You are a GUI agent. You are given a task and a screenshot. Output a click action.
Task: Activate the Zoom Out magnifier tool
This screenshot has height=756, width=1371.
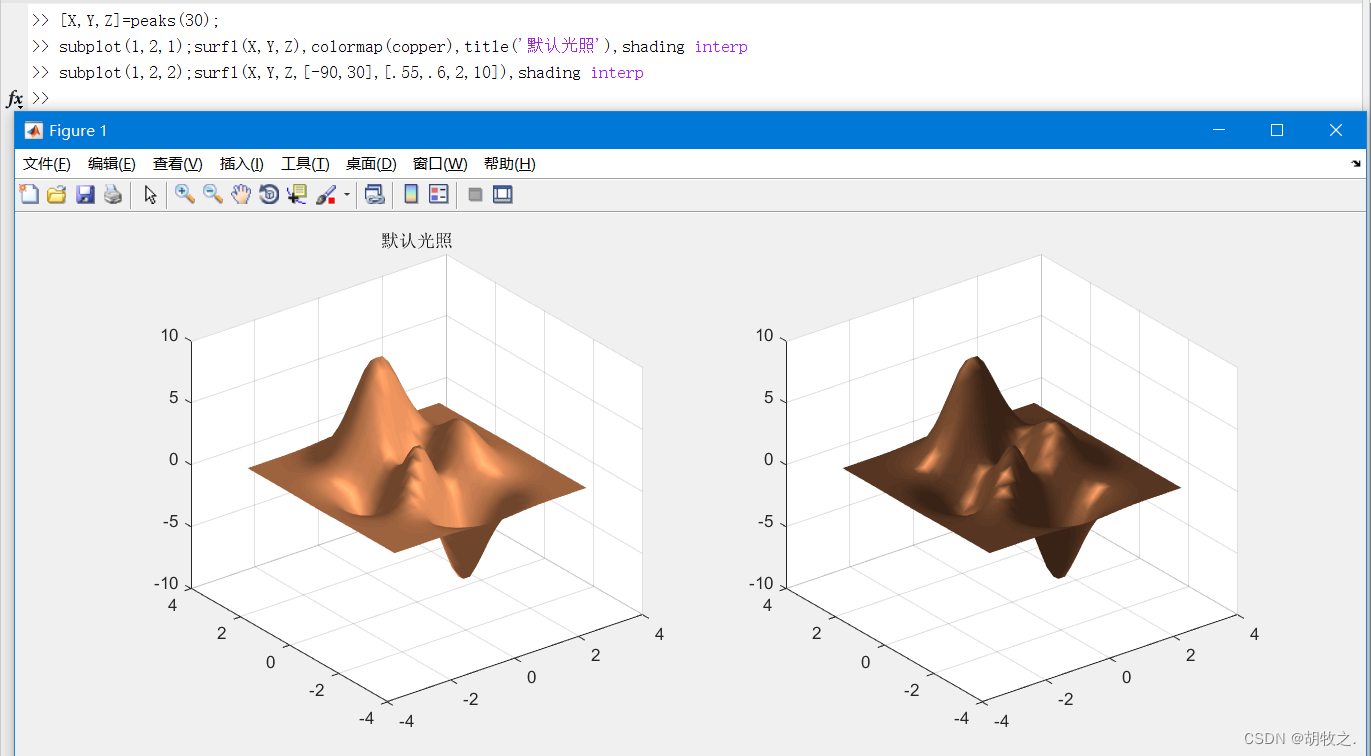(x=213, y=195)
